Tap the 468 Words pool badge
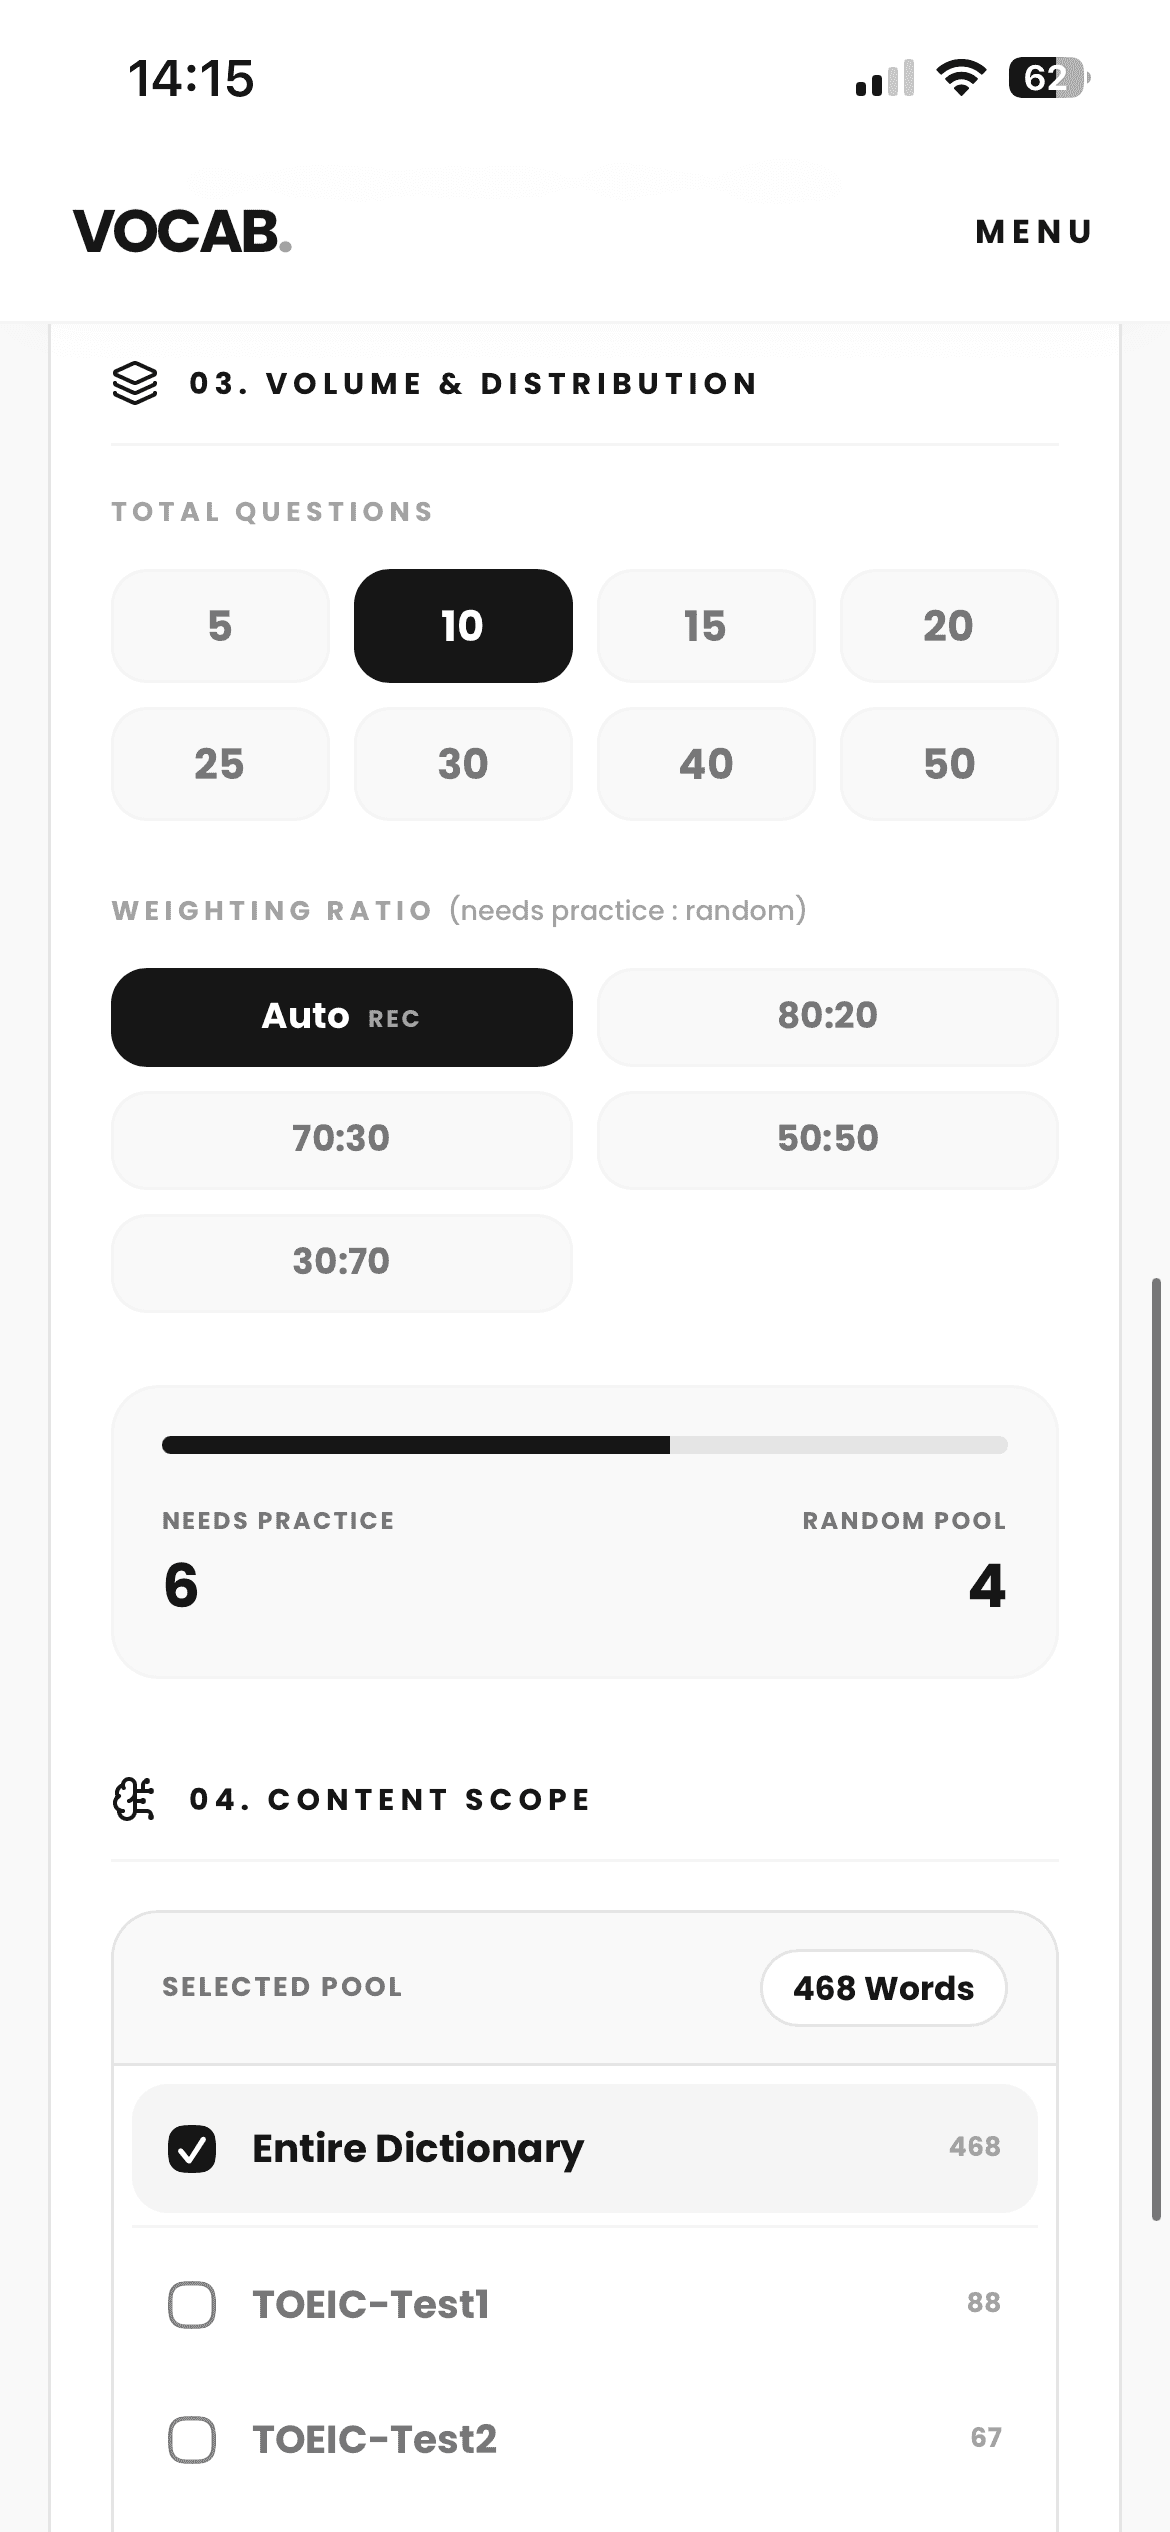This screenshot has height=2532, width=1170. pyautogui.click(x=883, y=1988)
